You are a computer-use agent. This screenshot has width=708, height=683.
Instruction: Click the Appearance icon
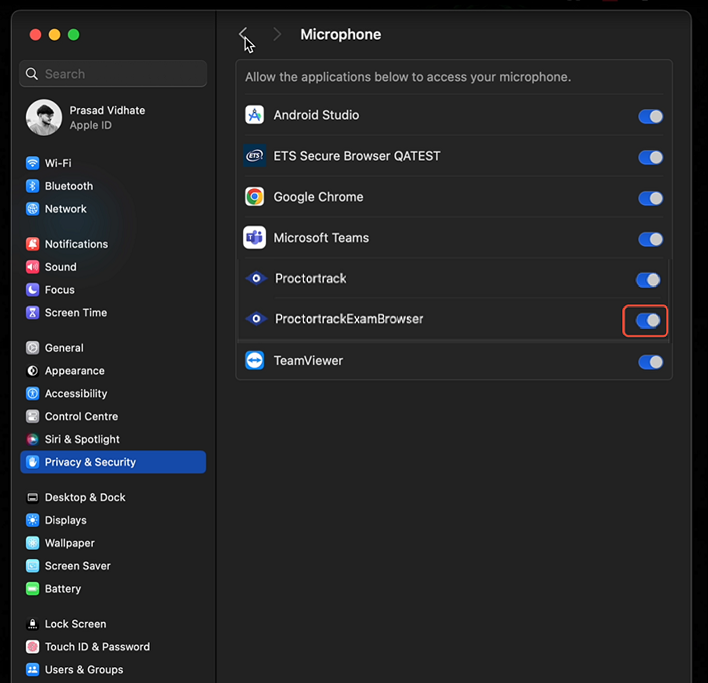tap(33, 371)
